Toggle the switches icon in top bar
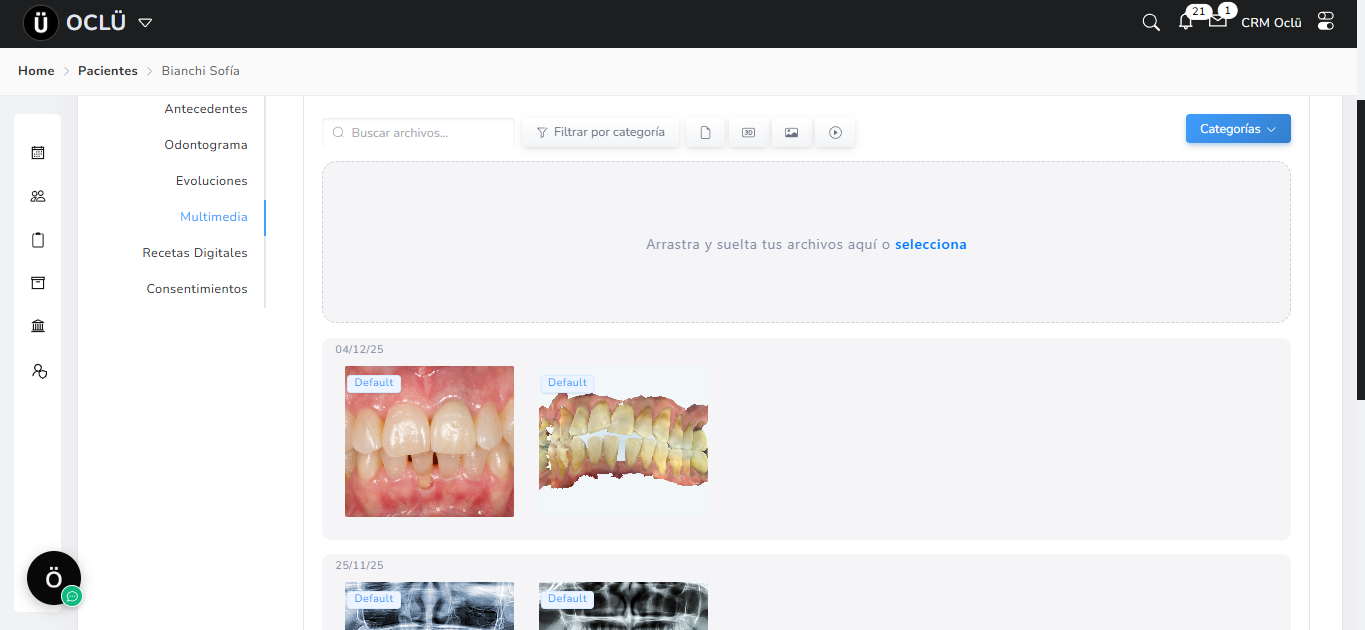Image resolution: width=1365 pixels, height=630 pixels. [1326, 21]
